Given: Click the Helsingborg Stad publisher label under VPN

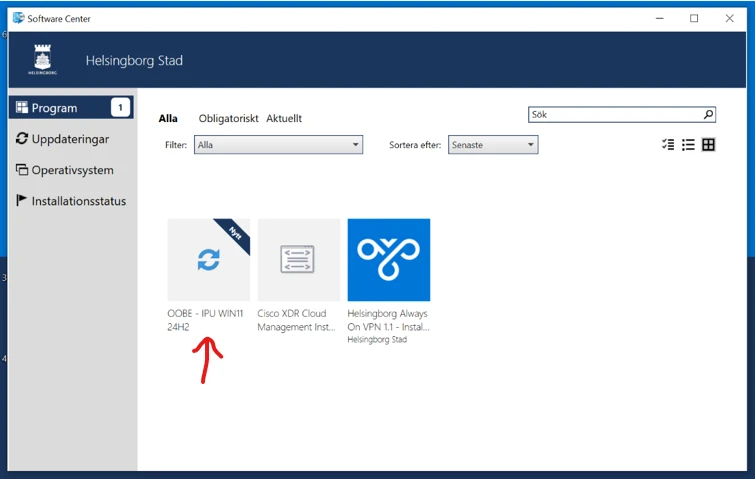Looking at the screenshot, I should (x=377, y=340).
